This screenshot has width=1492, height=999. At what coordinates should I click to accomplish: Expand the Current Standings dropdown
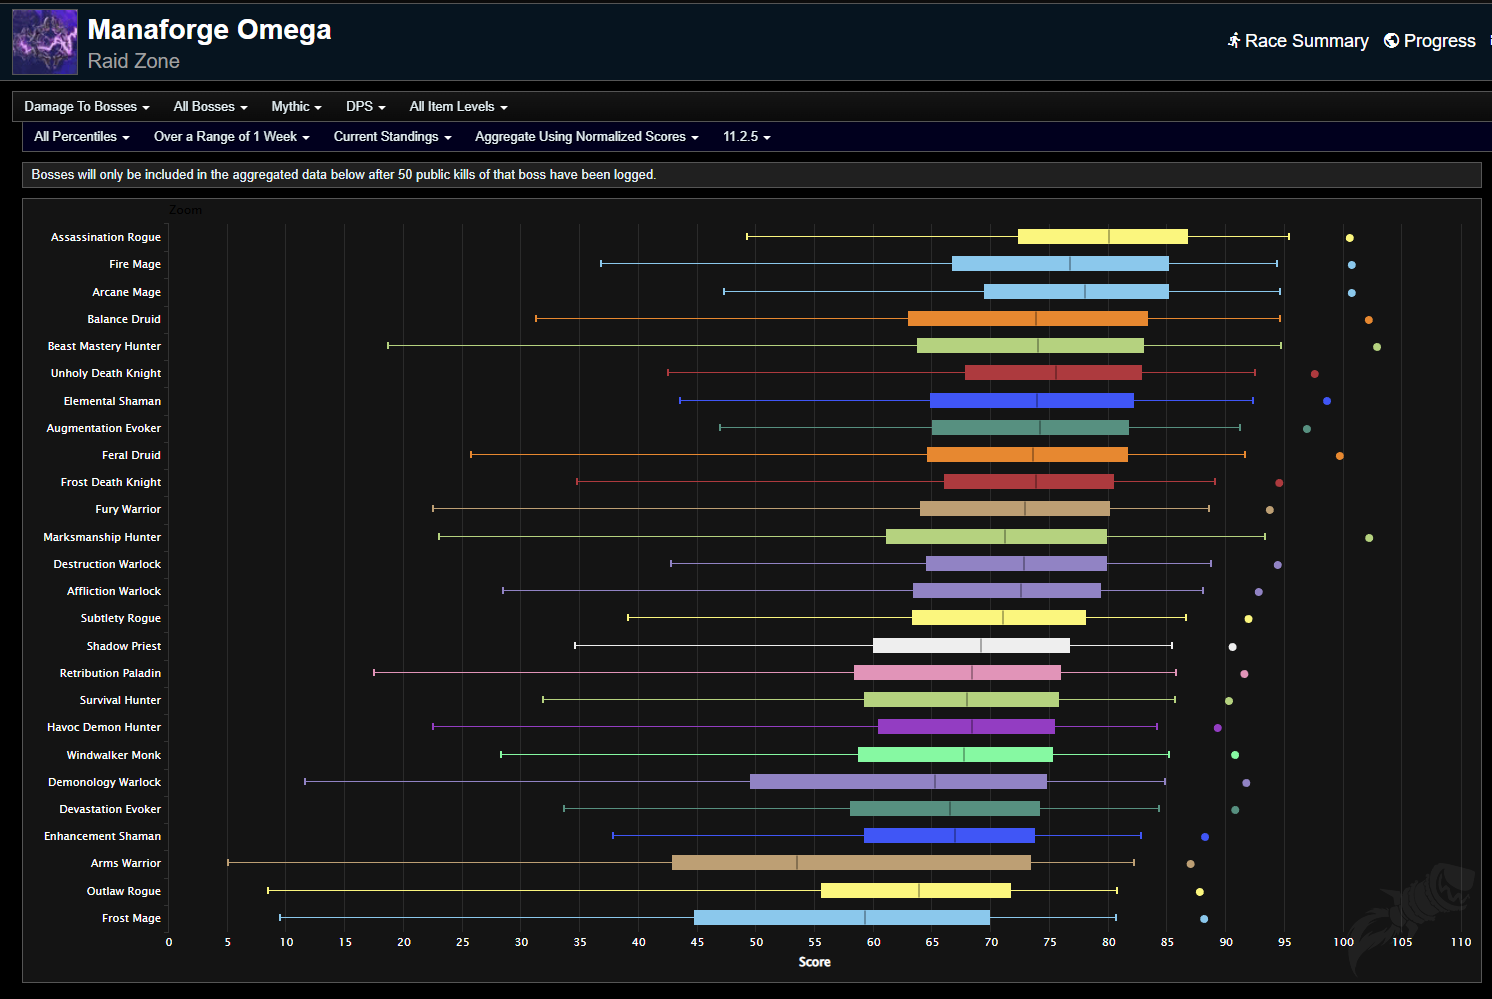[392, 137]
